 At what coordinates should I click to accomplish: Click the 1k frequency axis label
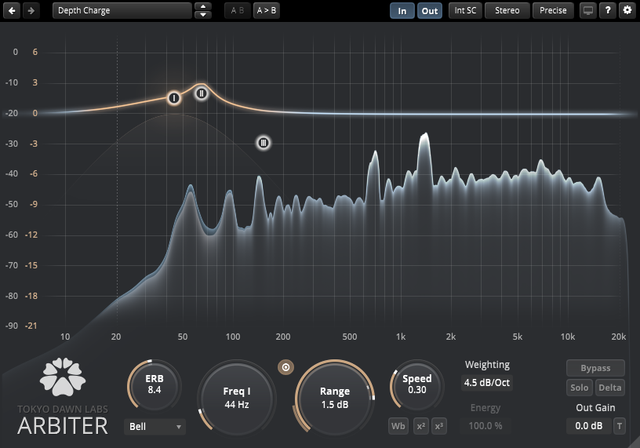pos(401,337)
